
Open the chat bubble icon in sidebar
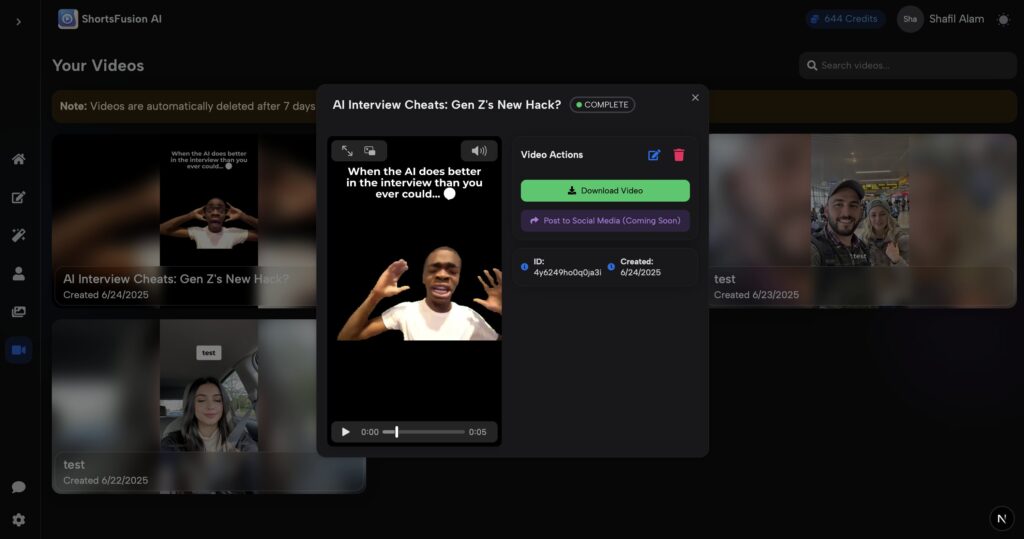pyautogui.click(x=18, y=487)
